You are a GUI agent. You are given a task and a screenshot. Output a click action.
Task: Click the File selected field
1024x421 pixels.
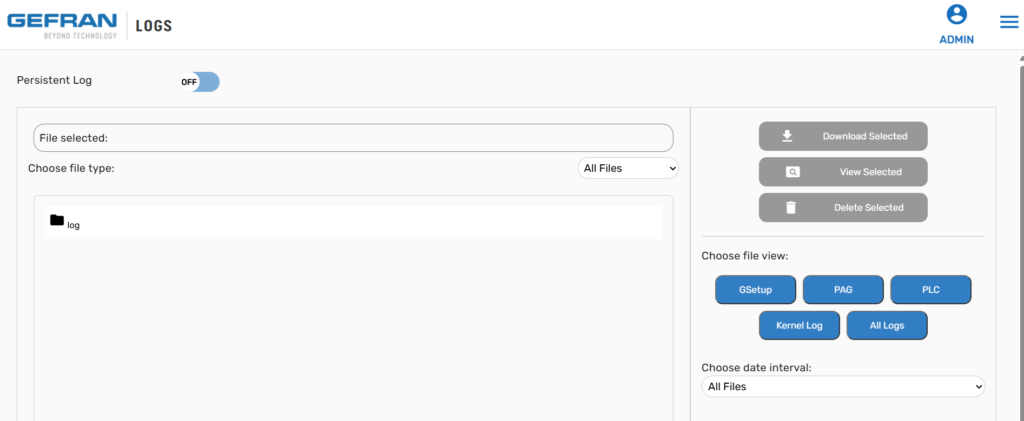pos(353,138)
